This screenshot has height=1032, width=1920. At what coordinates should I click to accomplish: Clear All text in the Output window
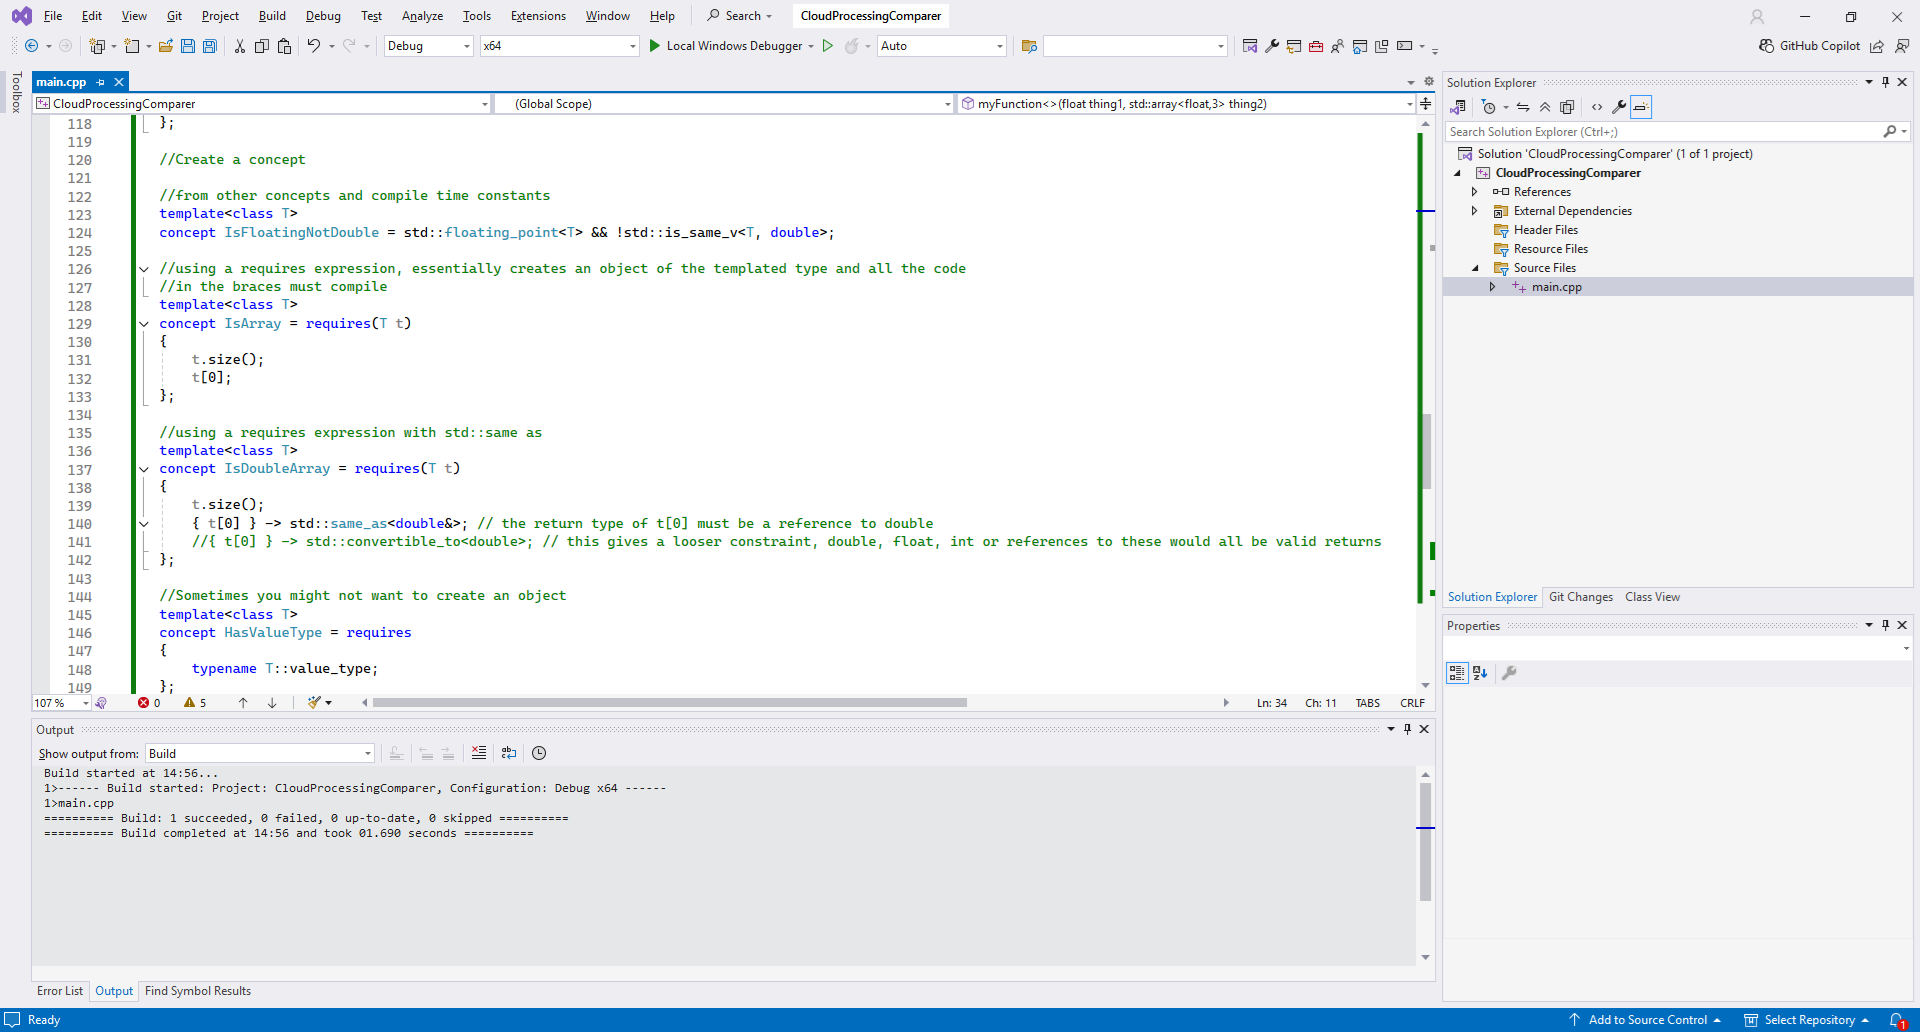(479, 753)
